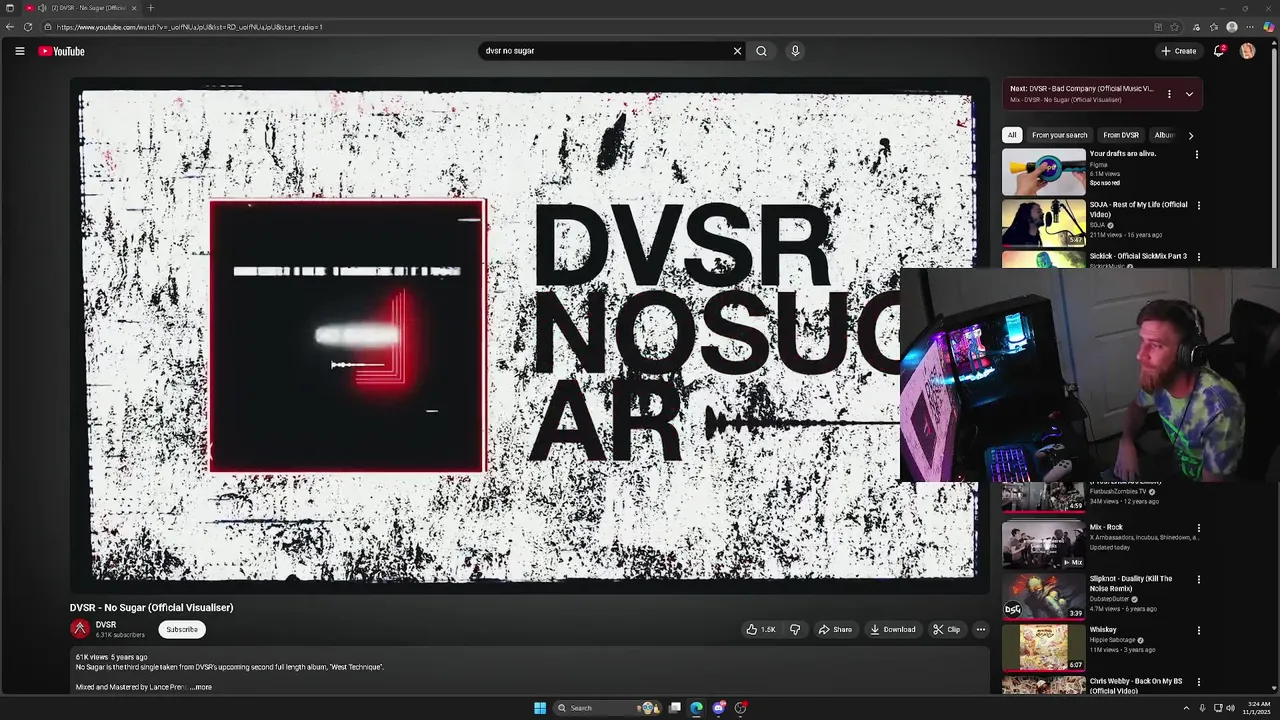Screen dimensions: 1280x720
Task: Open Slipknot Duality remix video title
Action: pos(1131,583)
